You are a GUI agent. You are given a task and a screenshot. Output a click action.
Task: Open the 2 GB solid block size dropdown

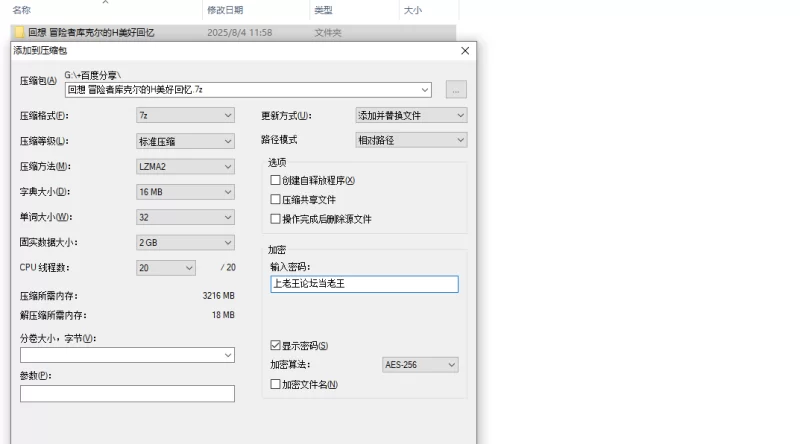point(185,242)
